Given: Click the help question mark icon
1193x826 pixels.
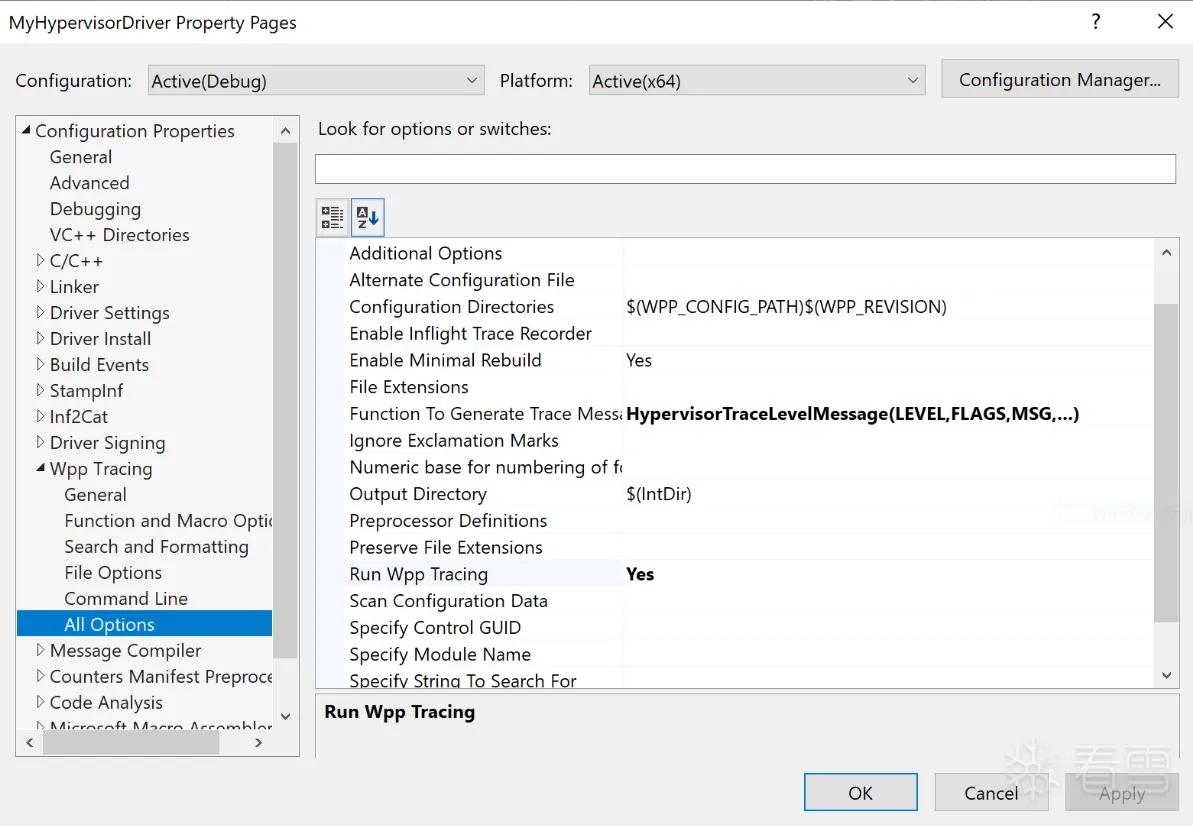Looking at the screenshot, I should click(x=1096, y=21).
